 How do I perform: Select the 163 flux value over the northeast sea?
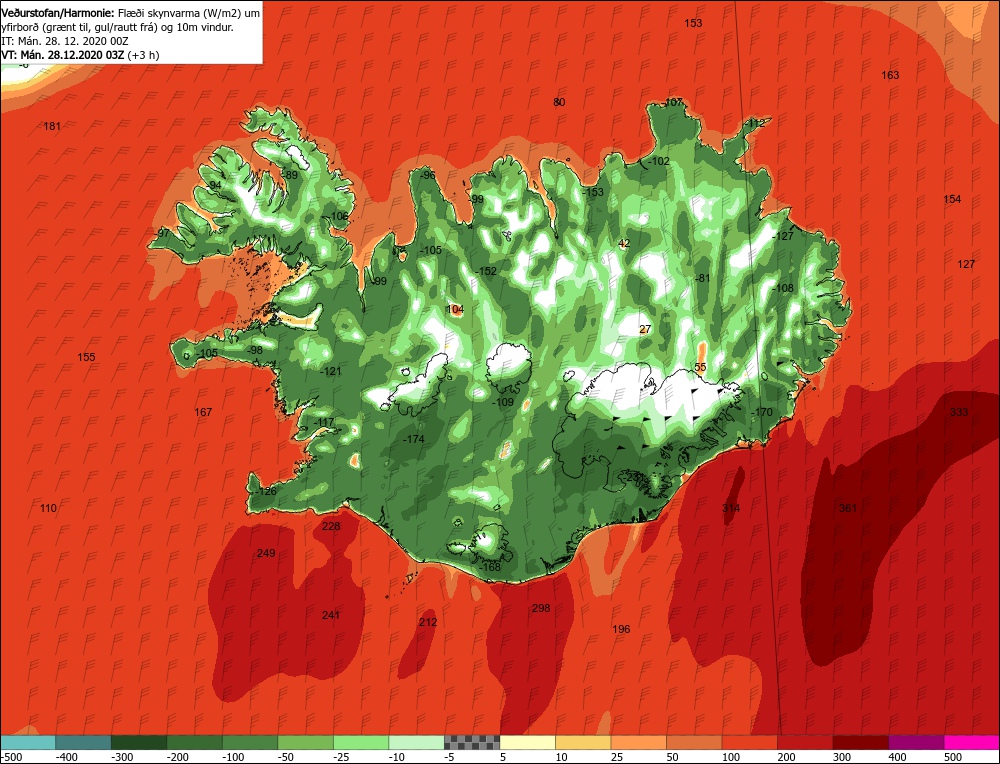pos(890,75)
